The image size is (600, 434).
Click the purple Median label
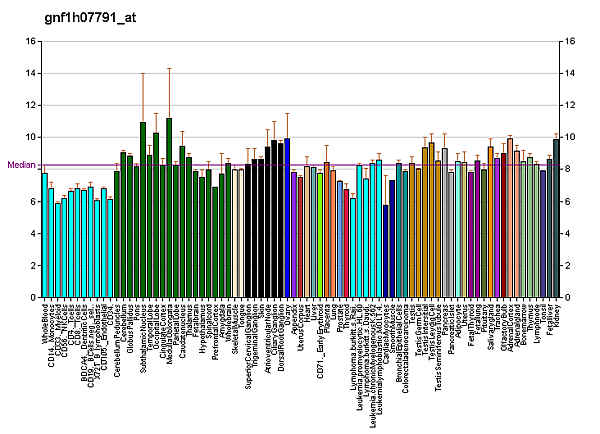[x=21, y=165]
